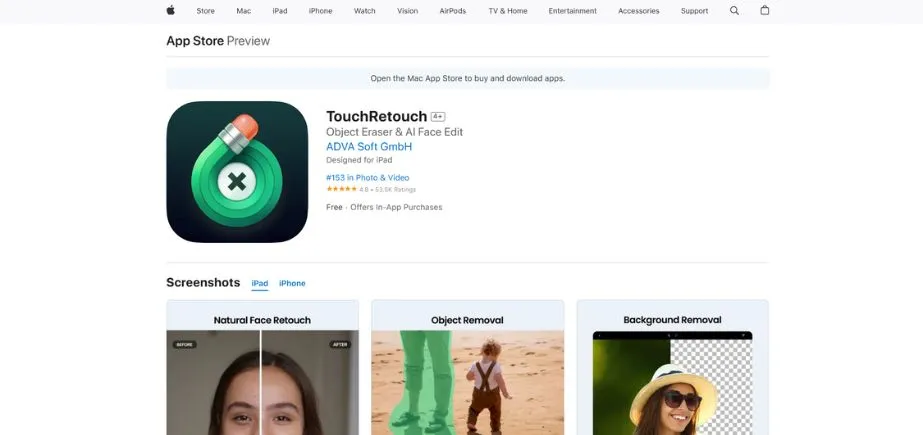Open the iPhone navigation item
Image resolution: width=923 pixels, height=435 pixels.
pos(320,11)
